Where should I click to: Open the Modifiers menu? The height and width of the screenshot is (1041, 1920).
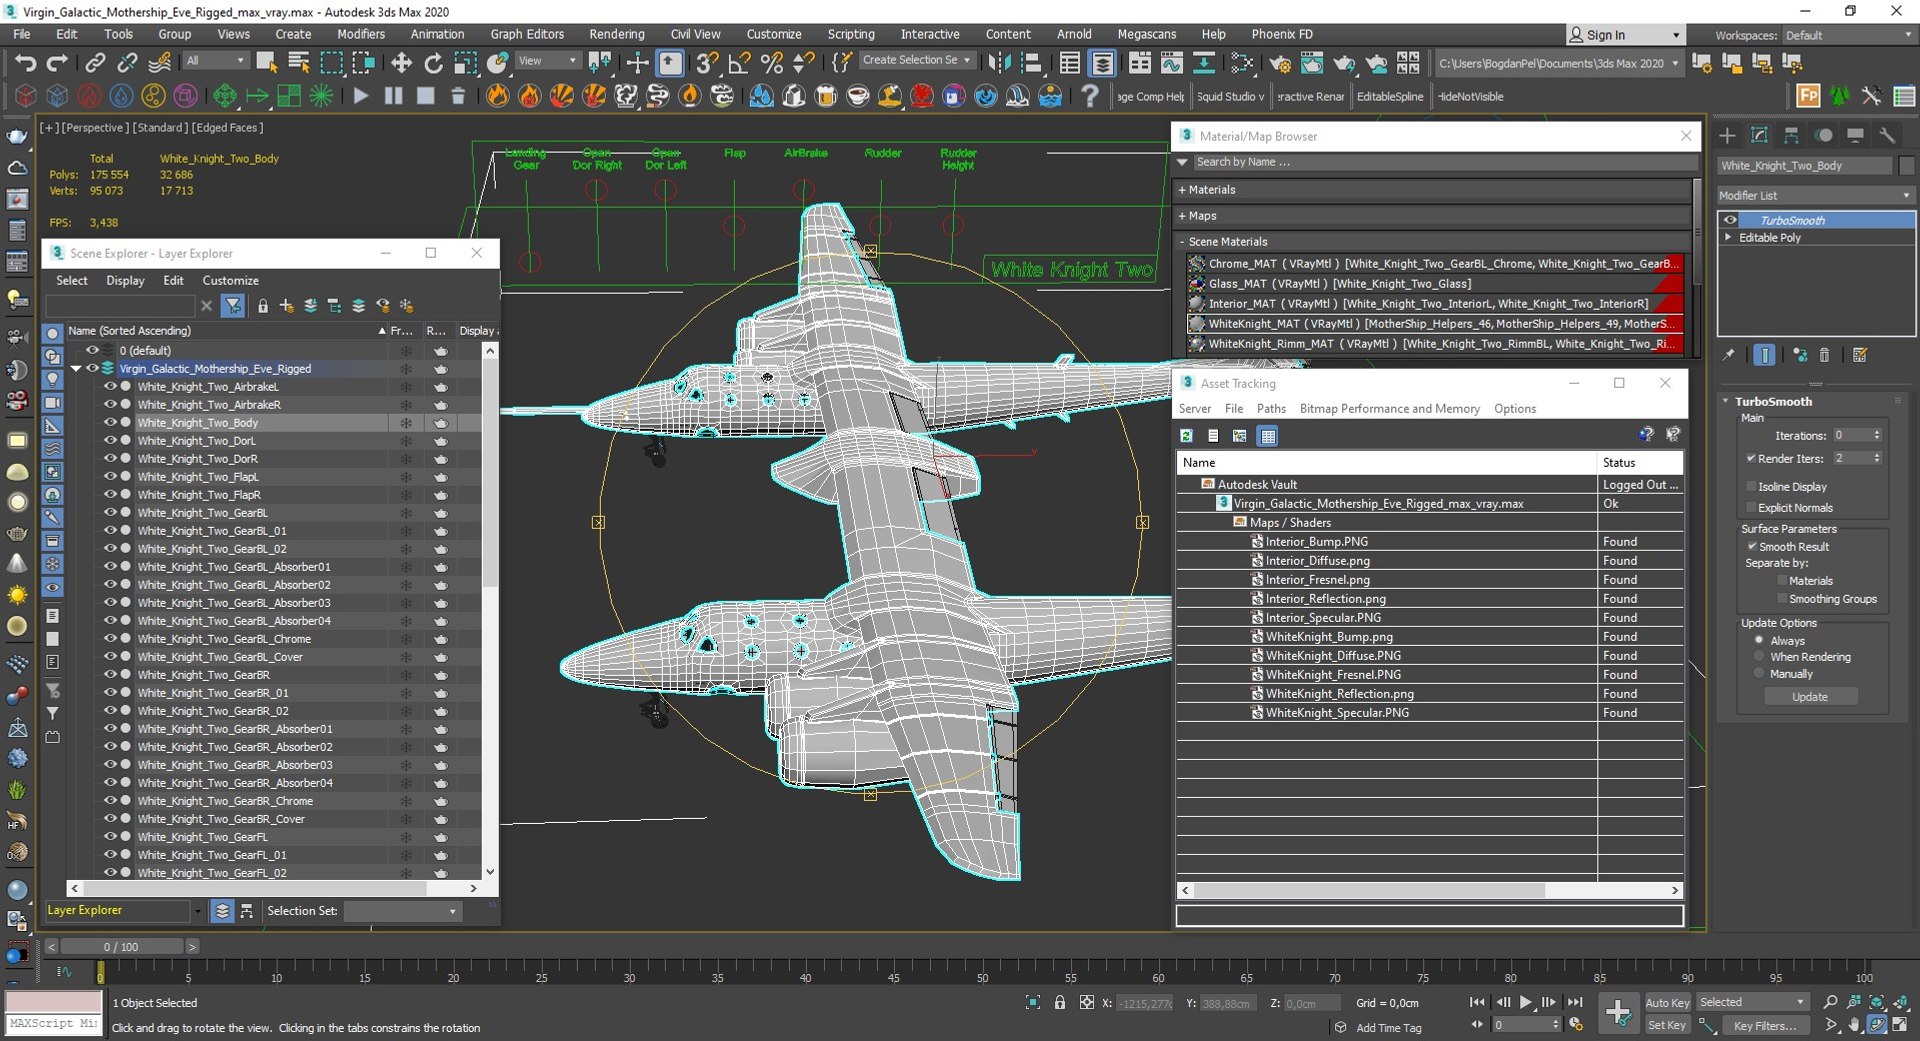click(x=360, y=34)
